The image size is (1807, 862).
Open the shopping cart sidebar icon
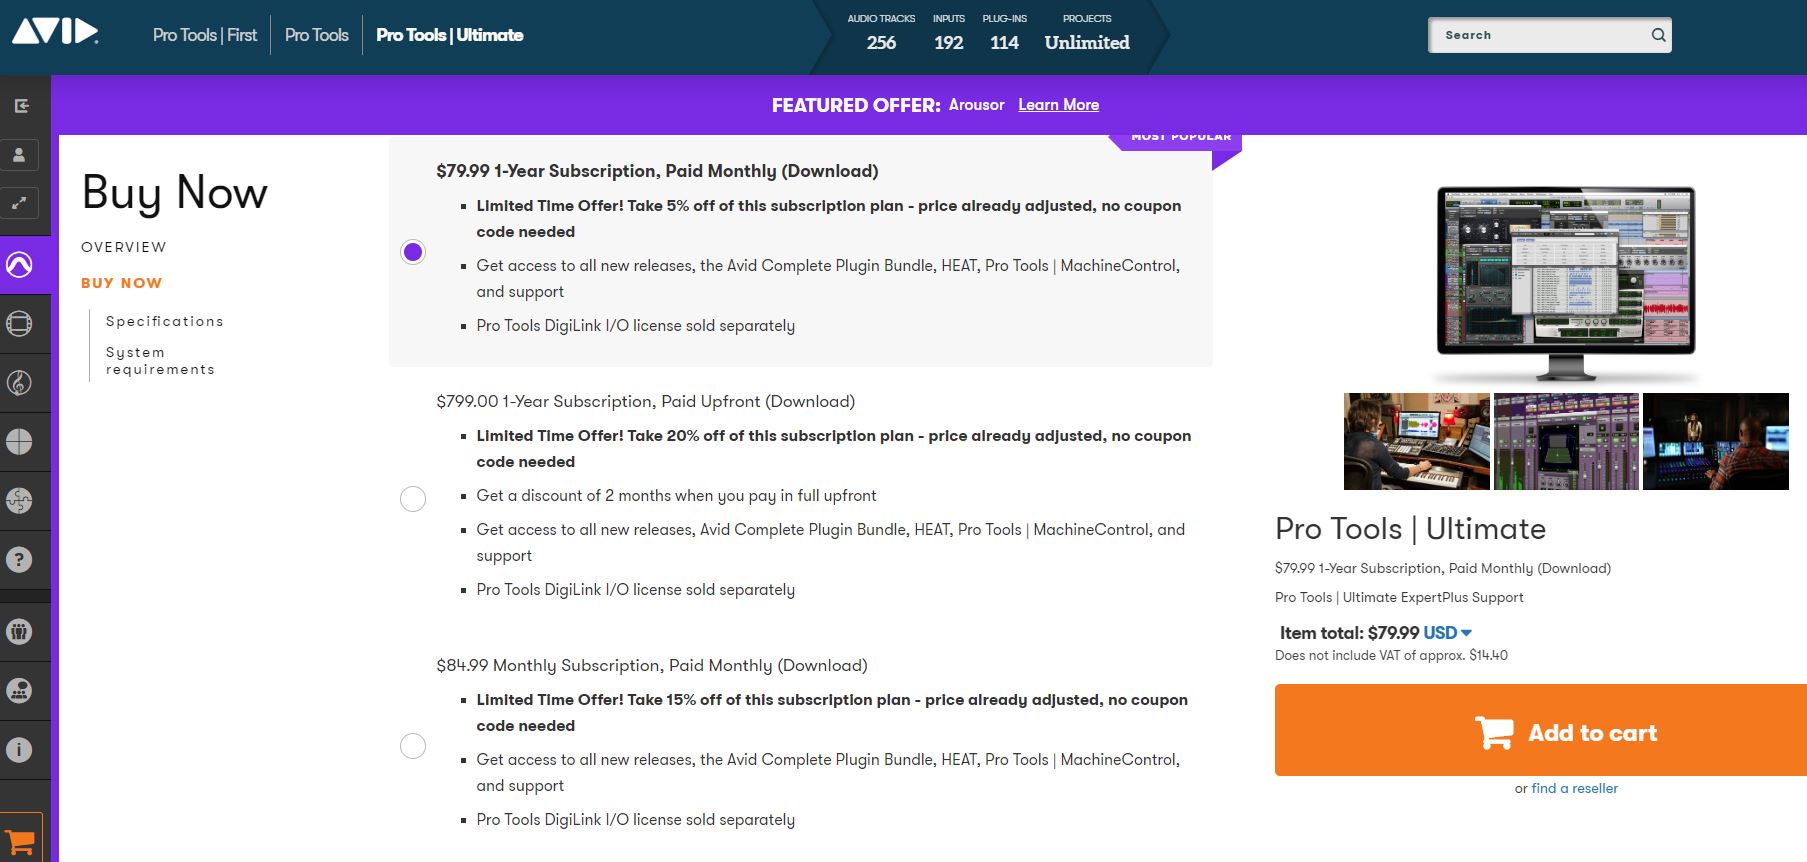coord(21,840)
